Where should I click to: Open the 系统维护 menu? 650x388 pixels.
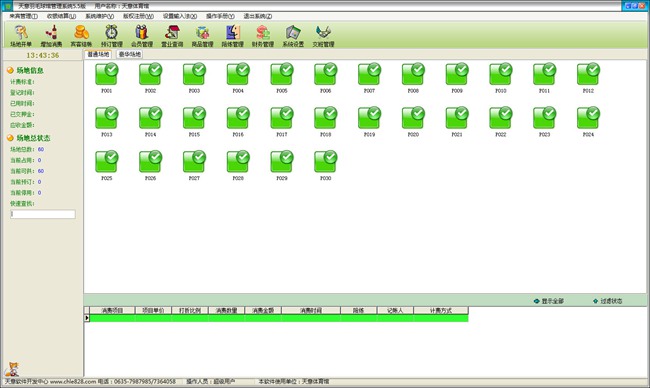(x=99, y=16)
